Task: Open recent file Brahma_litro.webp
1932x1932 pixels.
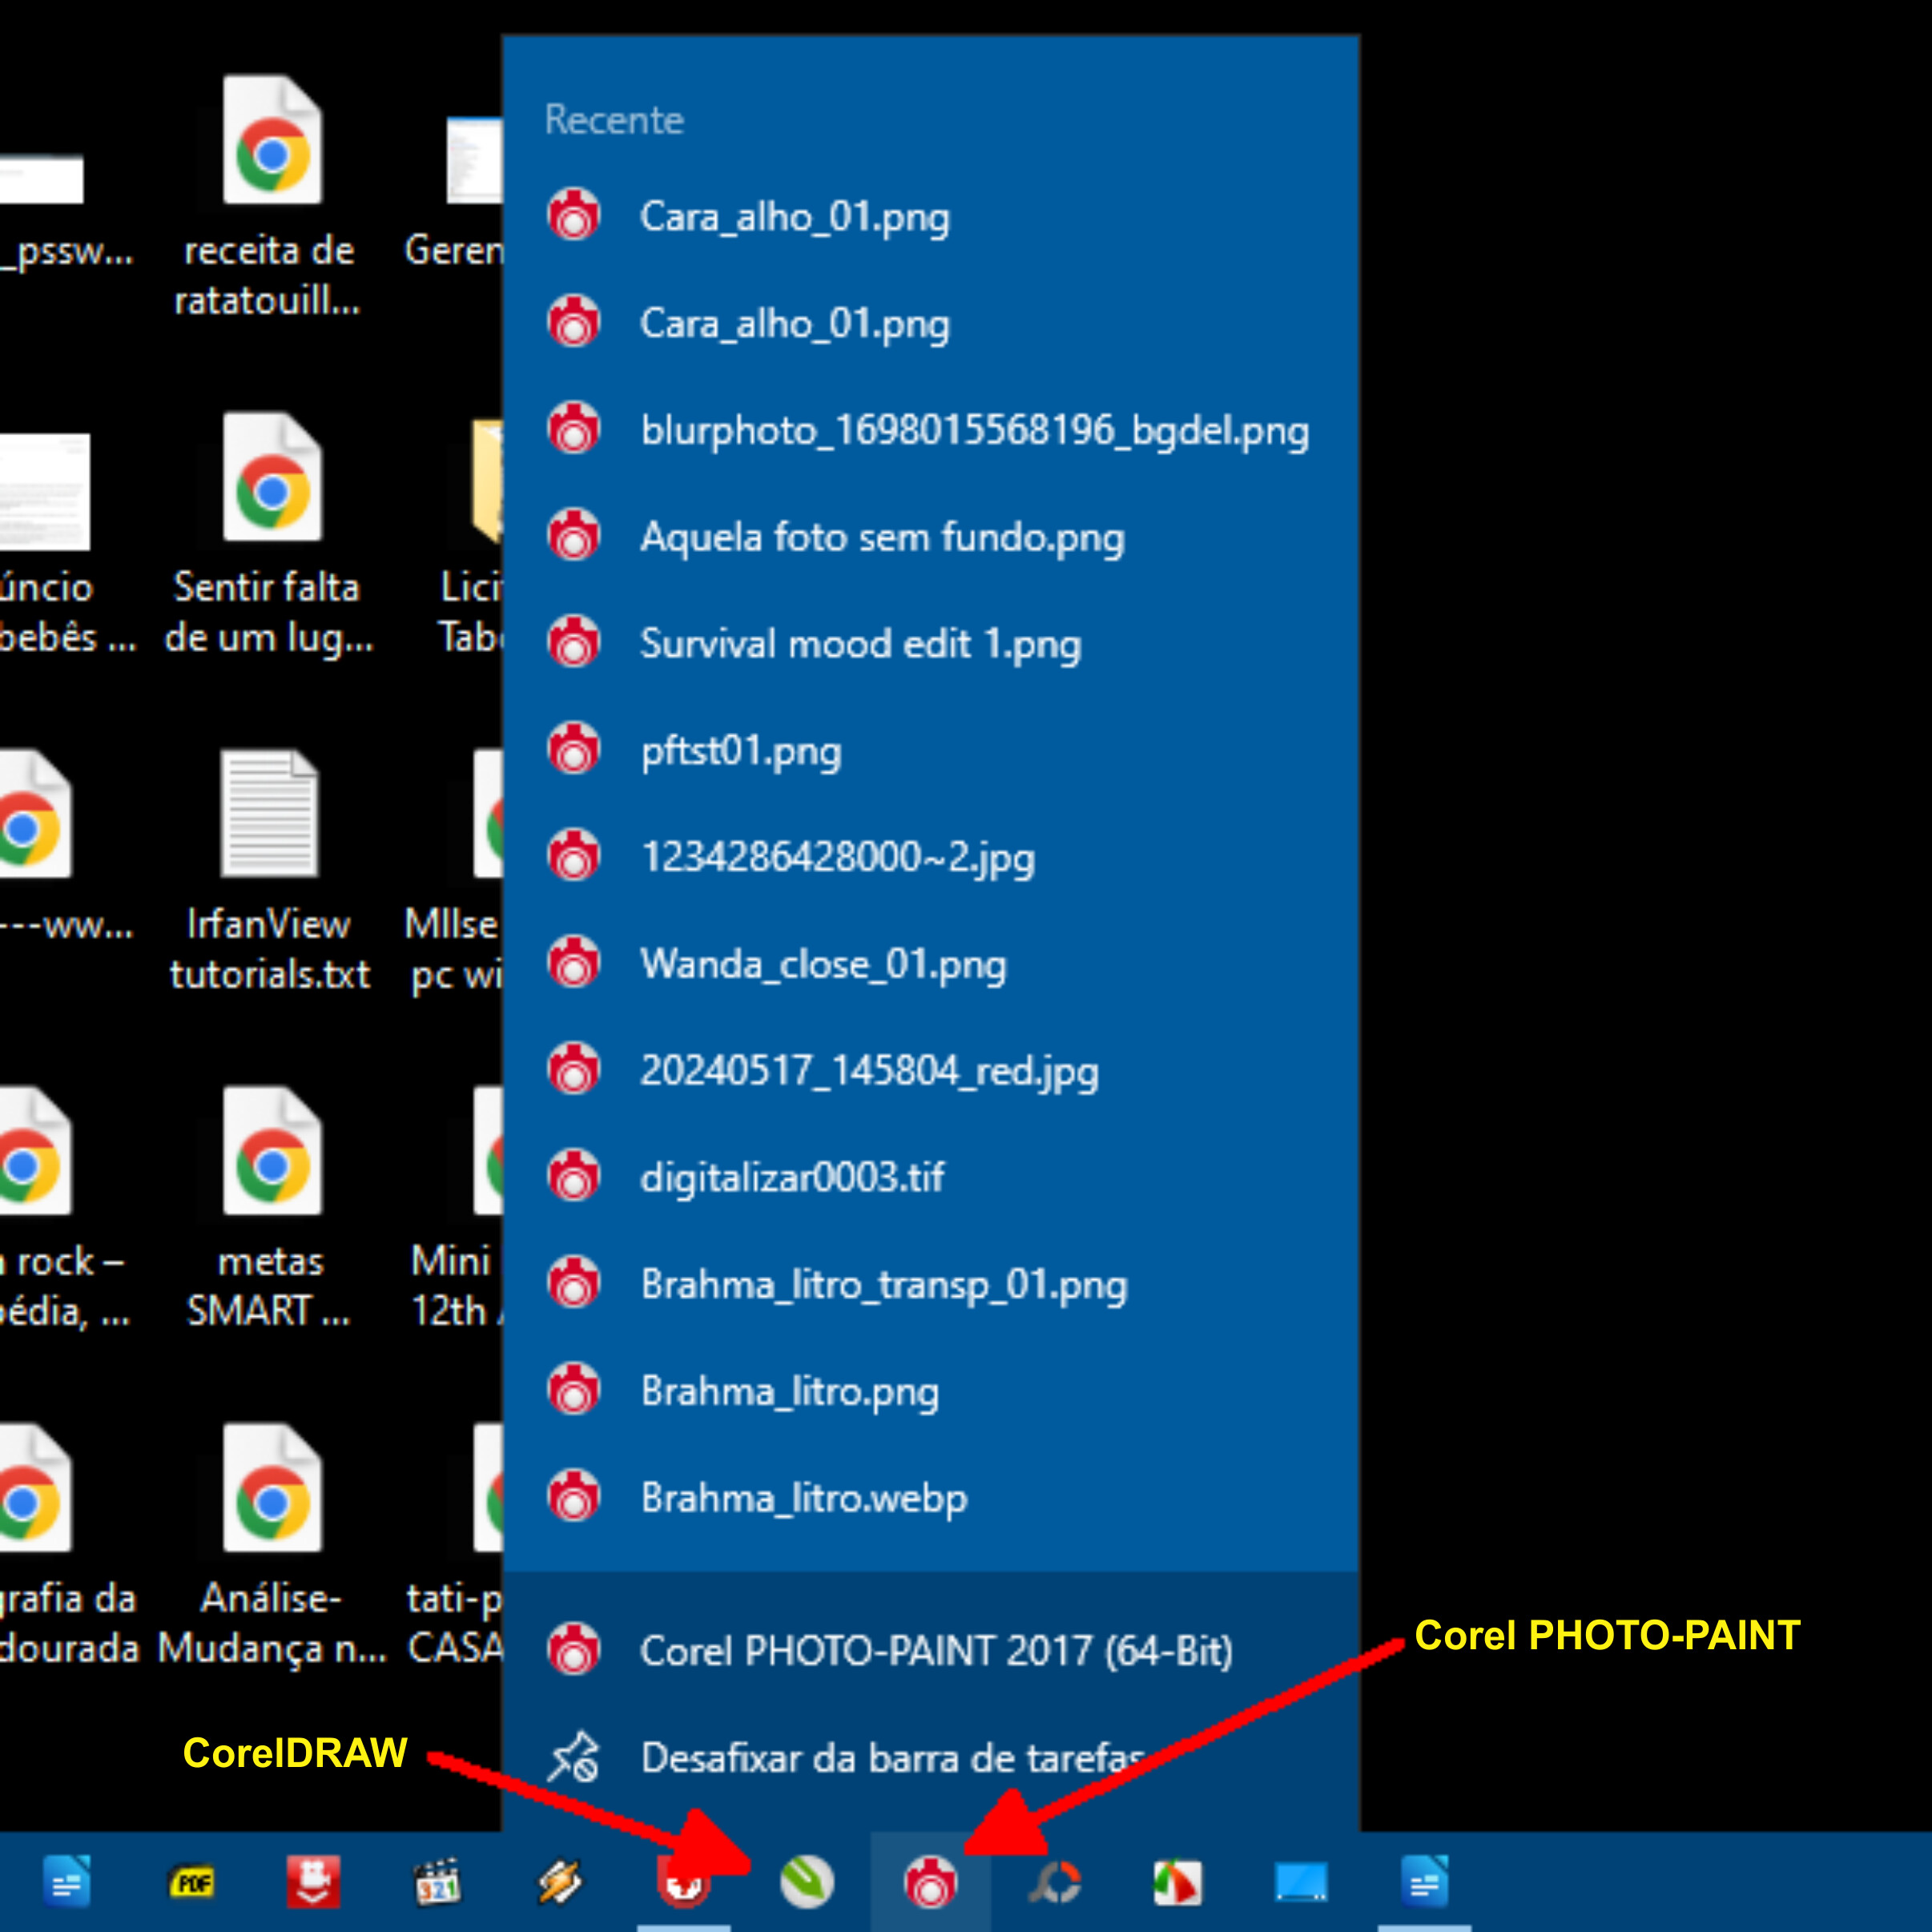Action: click(x=804, y=1498)
